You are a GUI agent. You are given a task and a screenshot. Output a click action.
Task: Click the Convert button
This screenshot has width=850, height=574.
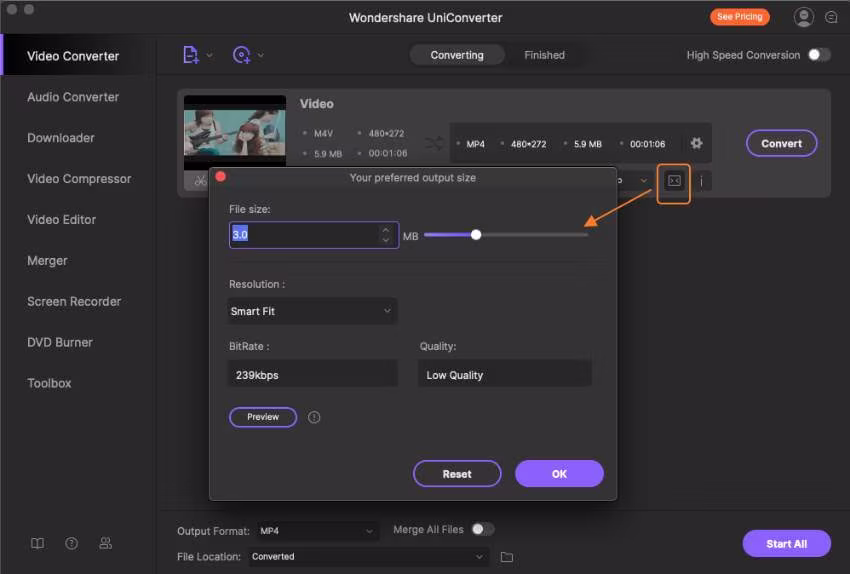781,144
